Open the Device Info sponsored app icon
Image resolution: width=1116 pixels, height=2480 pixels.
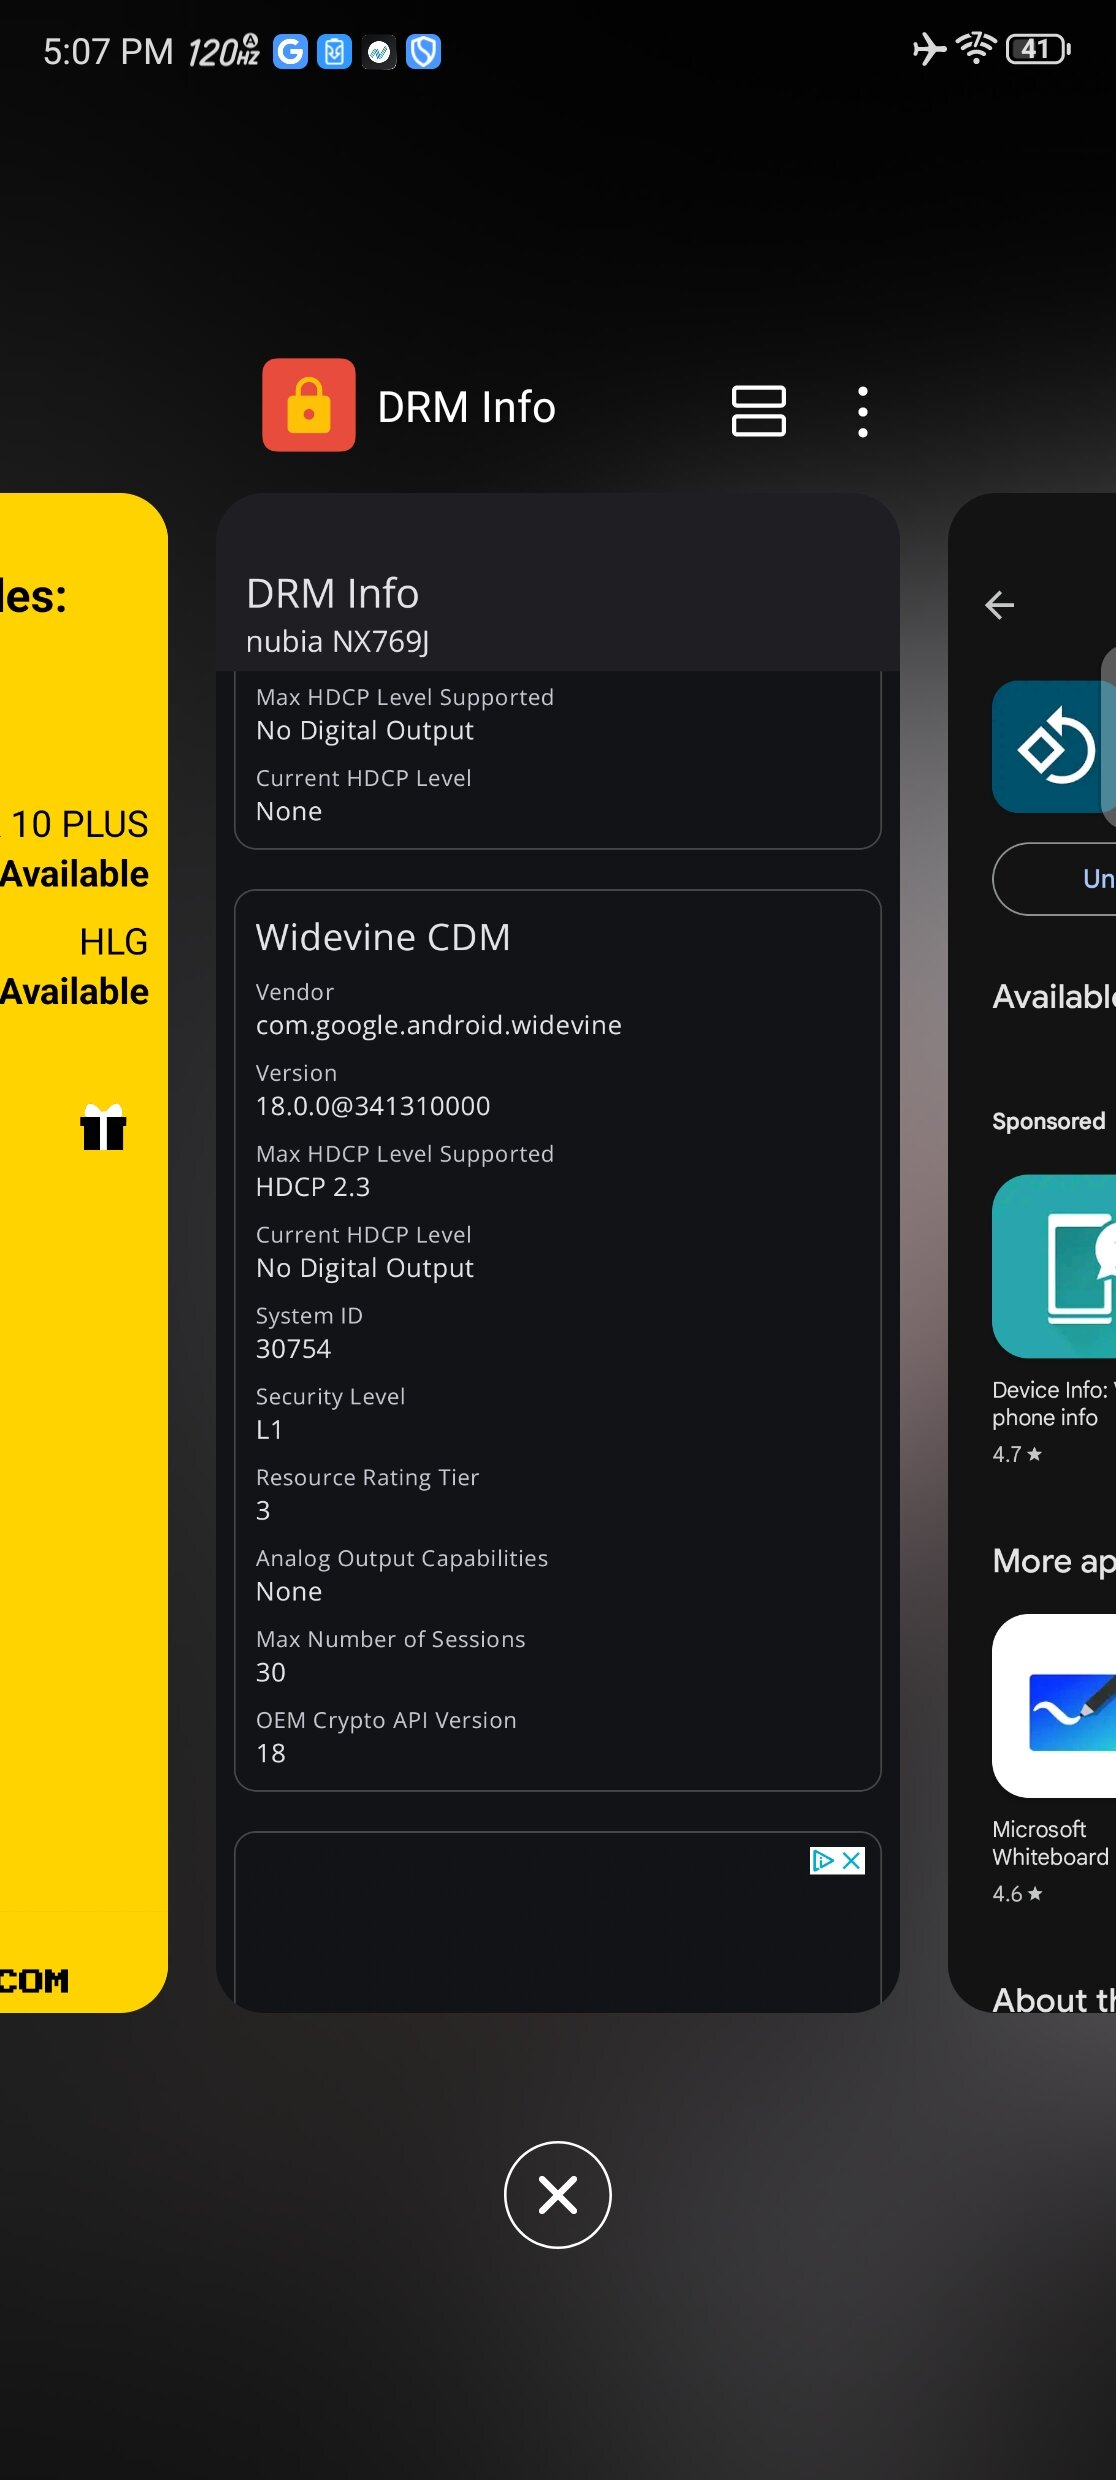[1053, 1266]
